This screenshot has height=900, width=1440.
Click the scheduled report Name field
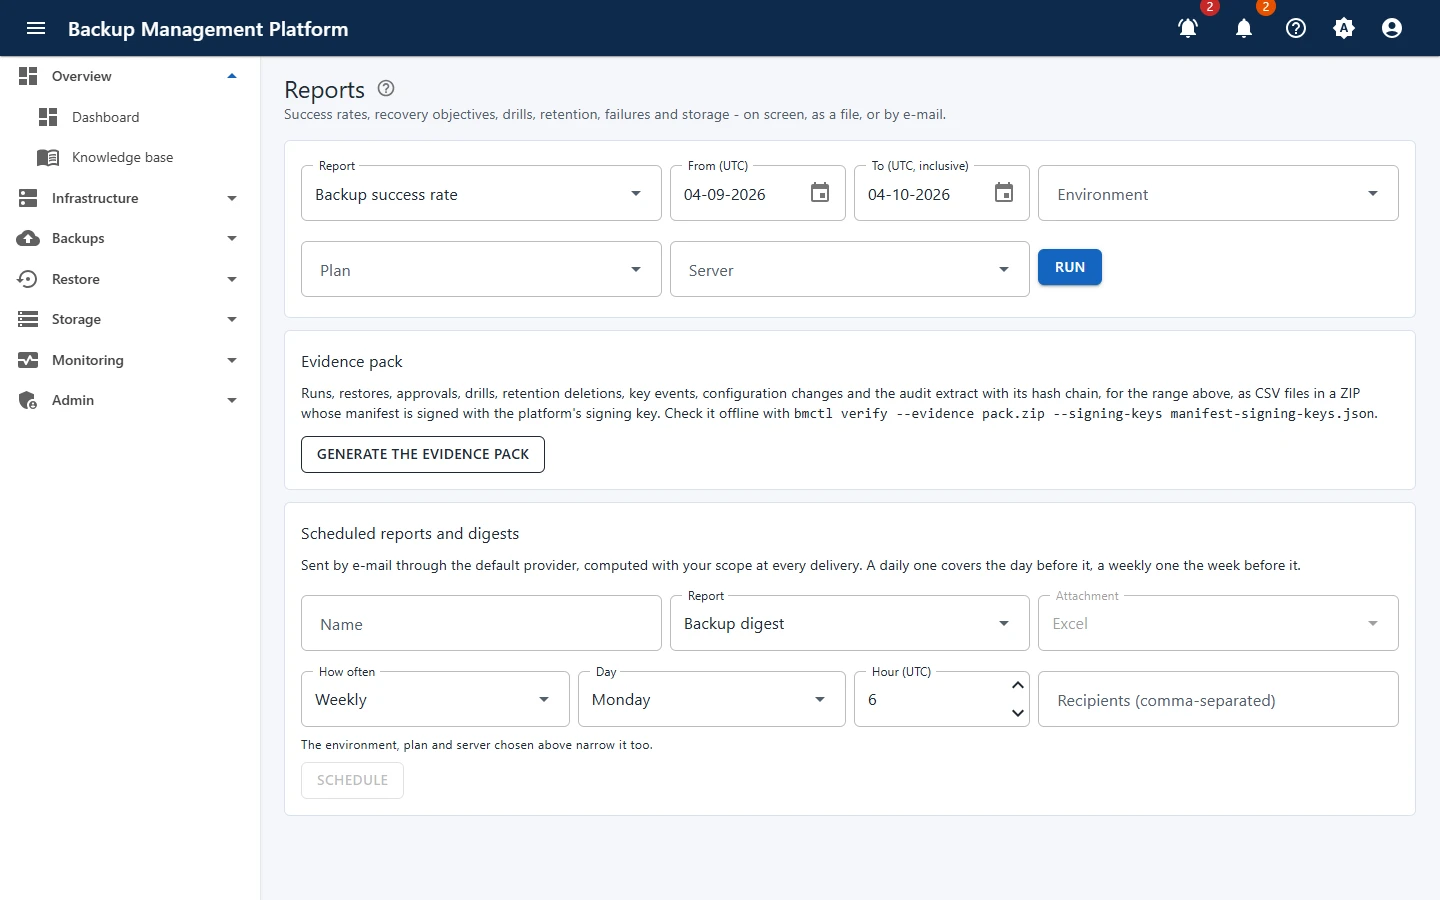click(x=481, y=623)
